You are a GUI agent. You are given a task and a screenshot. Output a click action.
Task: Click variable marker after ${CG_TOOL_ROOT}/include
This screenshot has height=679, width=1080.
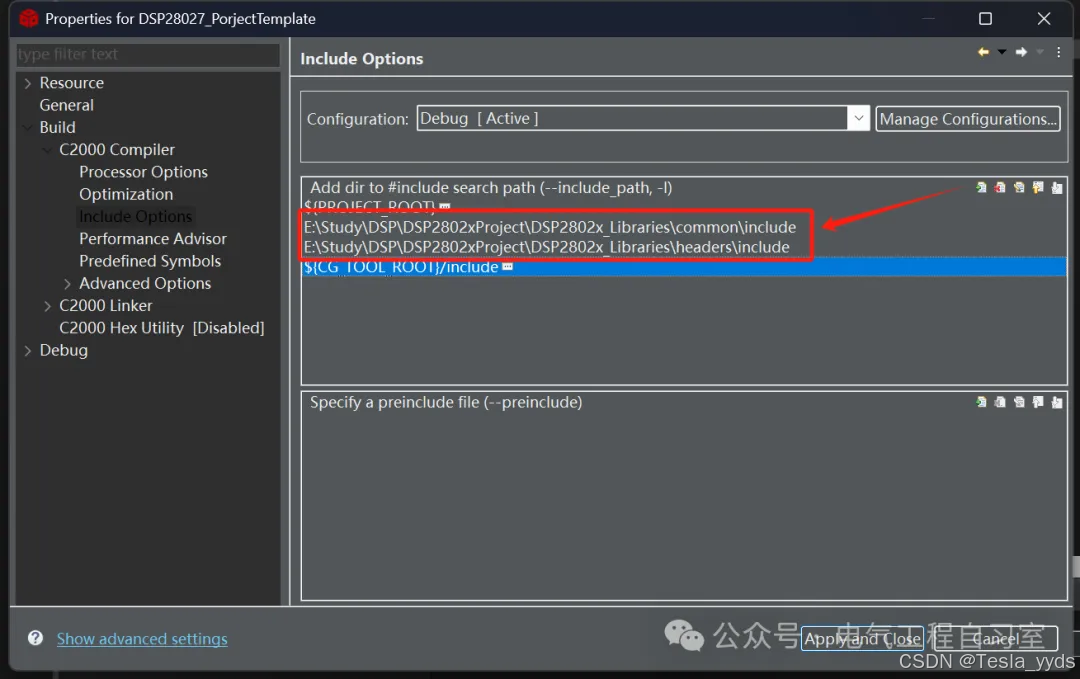tap(508, 267)
